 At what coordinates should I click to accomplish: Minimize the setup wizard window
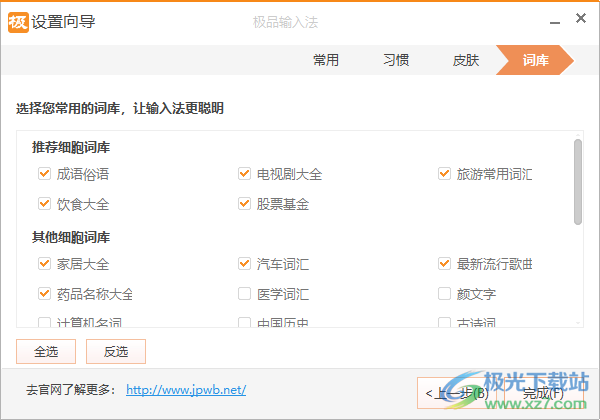pyautogui.click(x=555, y=23)
